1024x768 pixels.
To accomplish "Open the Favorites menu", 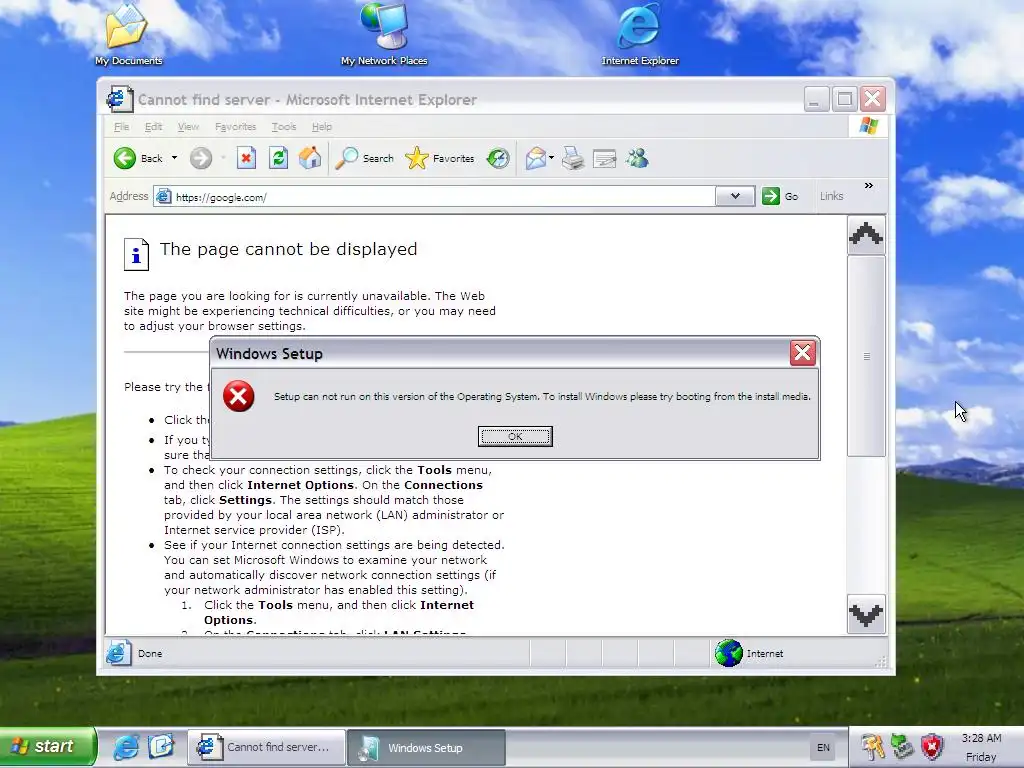I will coord(235,127).
